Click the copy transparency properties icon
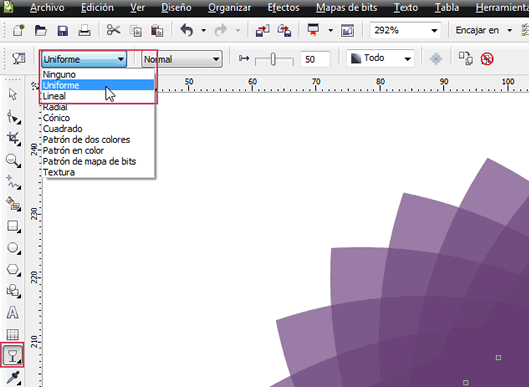This screenshot has height=387, width=529. coord(466,58)
